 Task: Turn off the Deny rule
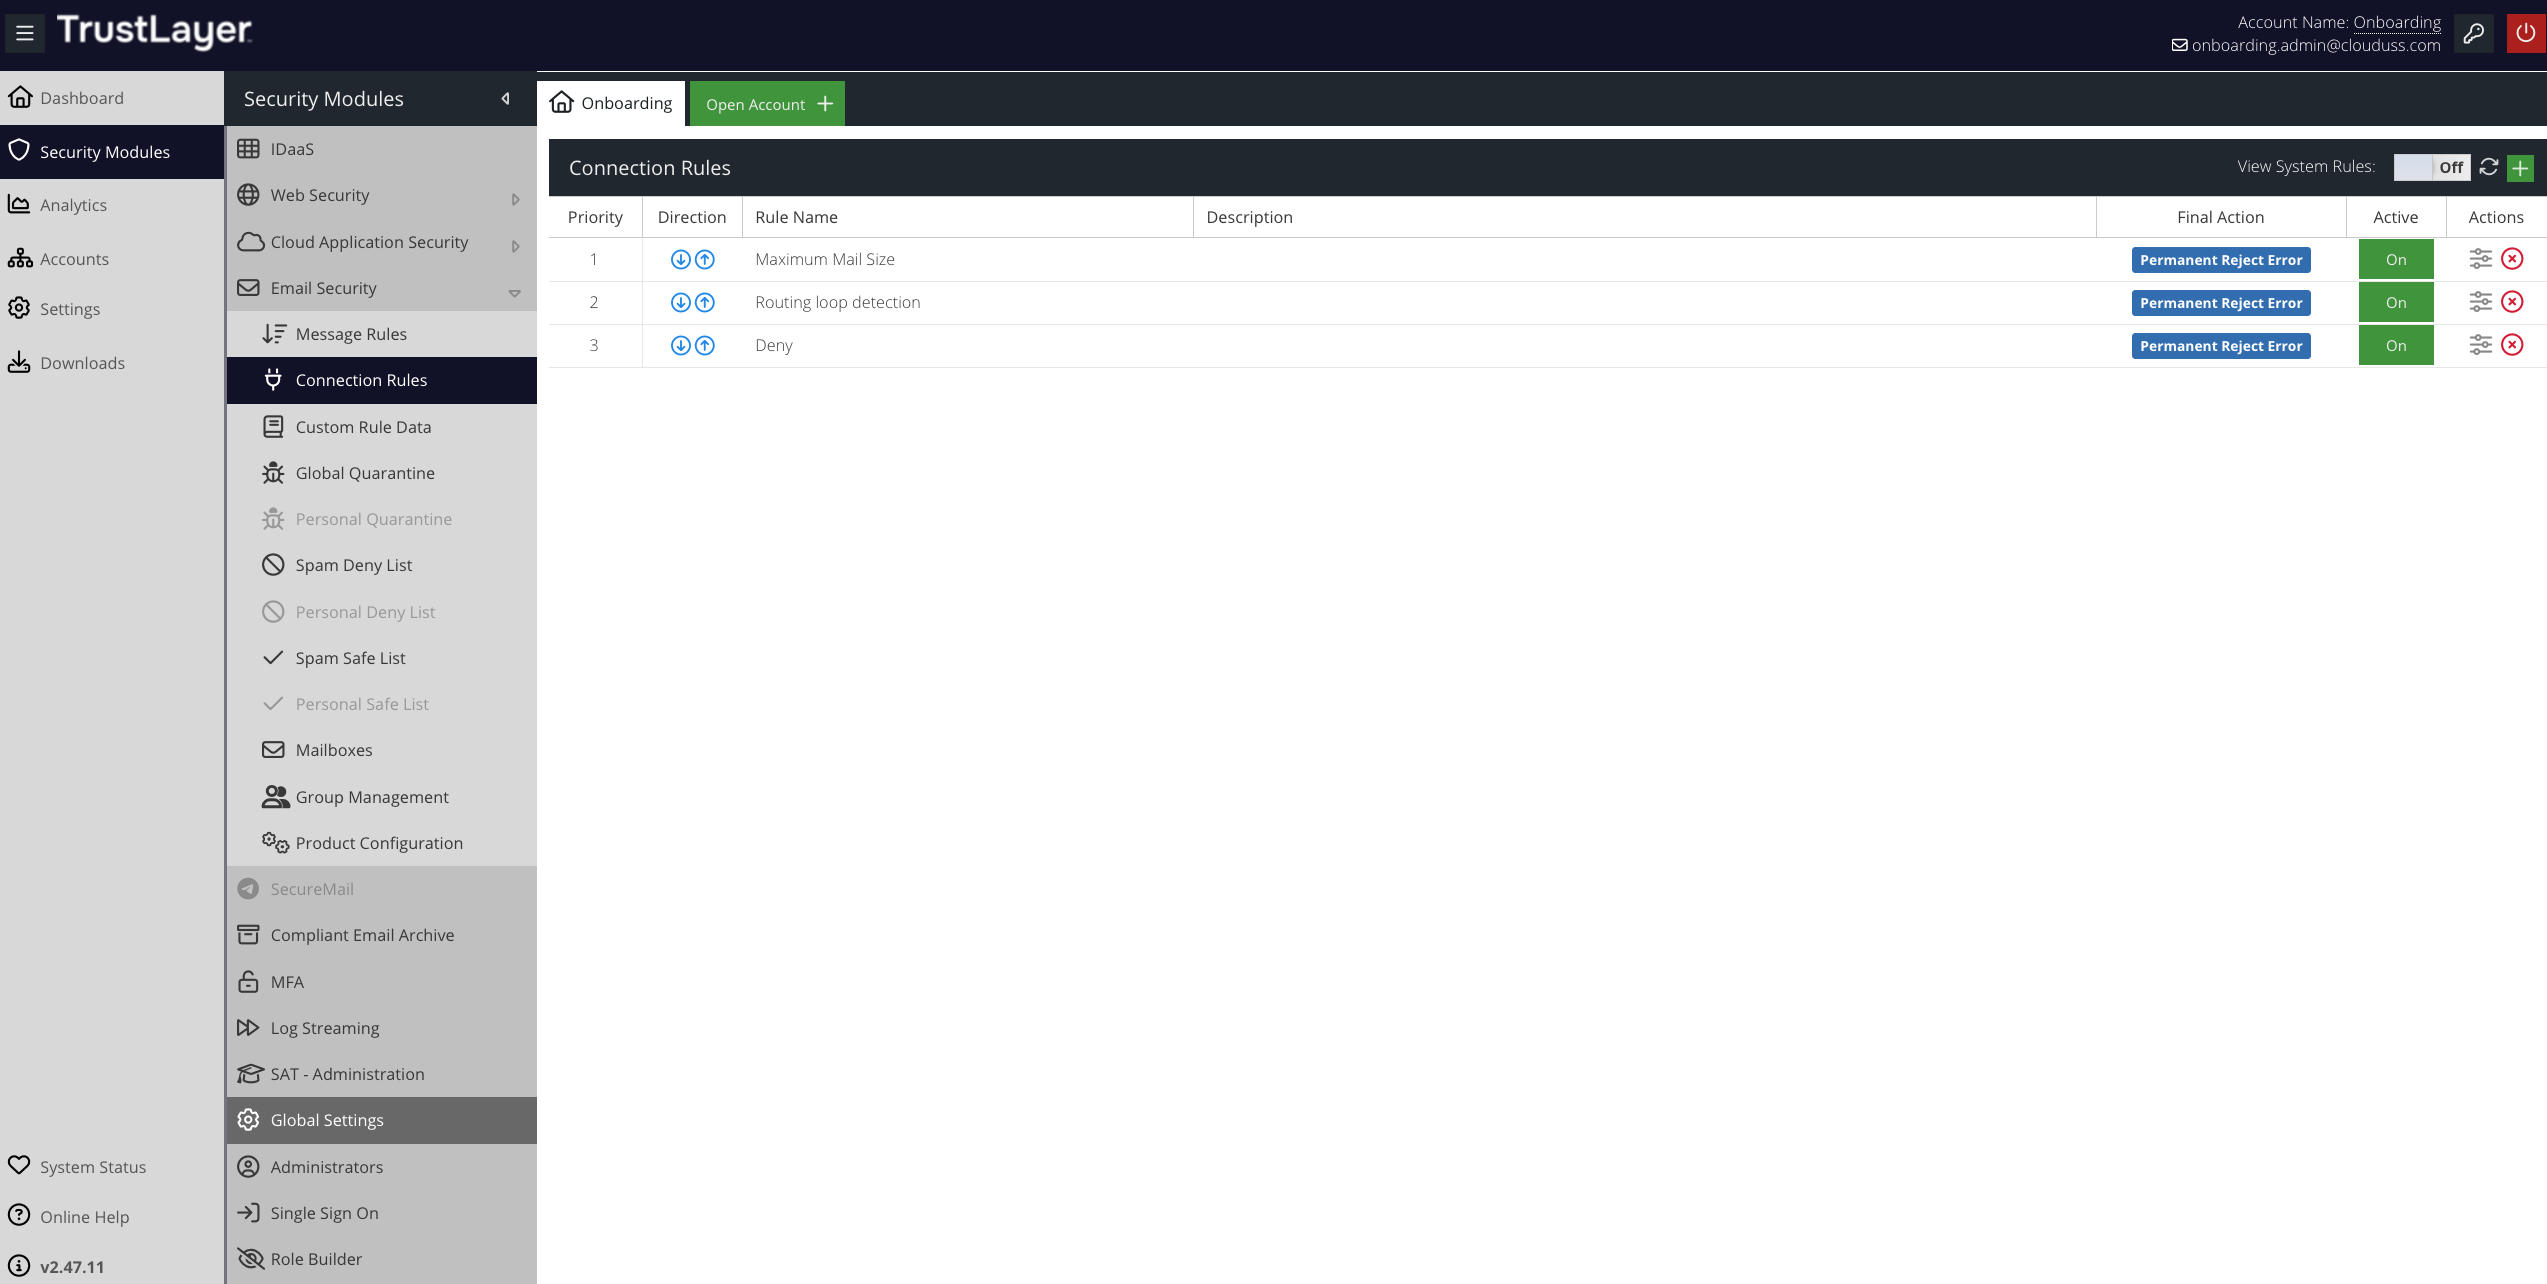click(2395, 346)
